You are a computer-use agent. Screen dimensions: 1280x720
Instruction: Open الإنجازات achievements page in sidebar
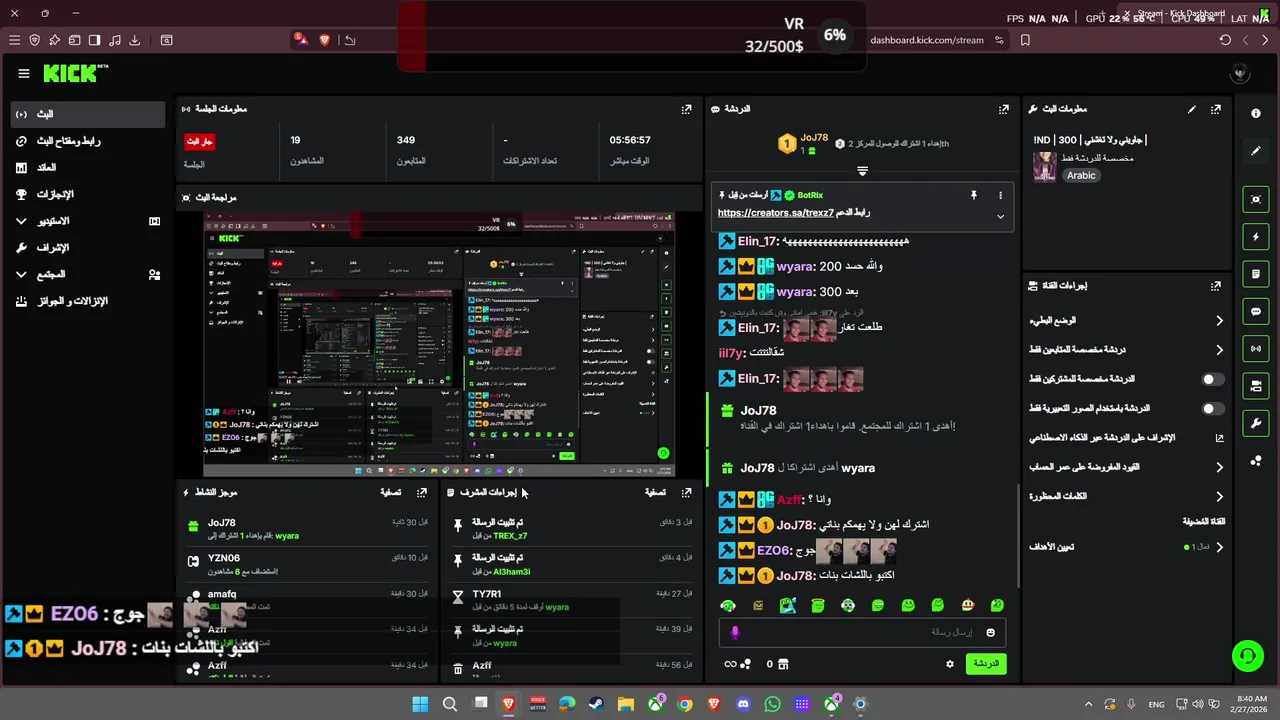88,194
